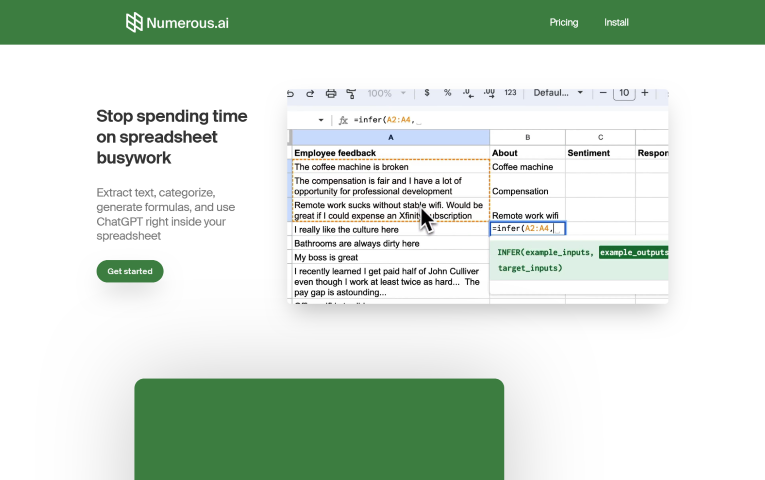
Task: Click the 'Stop spending time' headline
Action: pyautogui.click(x=172, y=137)
